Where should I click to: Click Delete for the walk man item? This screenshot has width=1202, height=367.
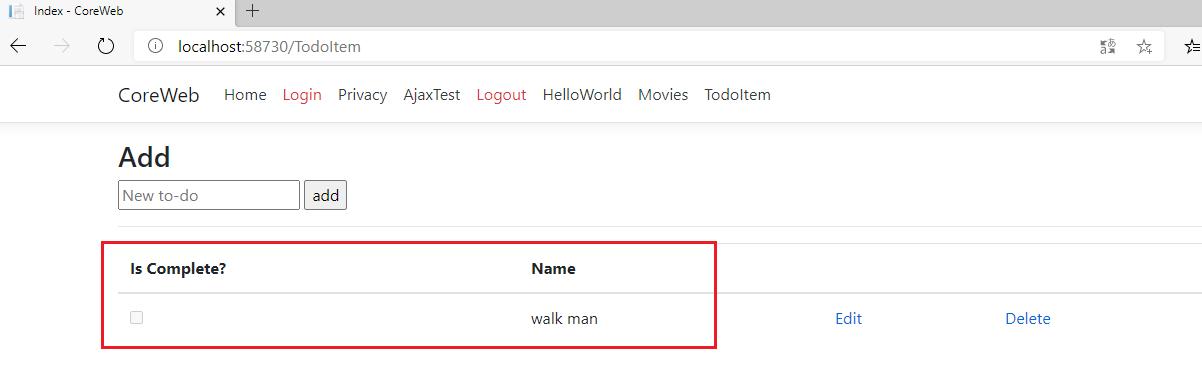click(x=1028, y=319)
